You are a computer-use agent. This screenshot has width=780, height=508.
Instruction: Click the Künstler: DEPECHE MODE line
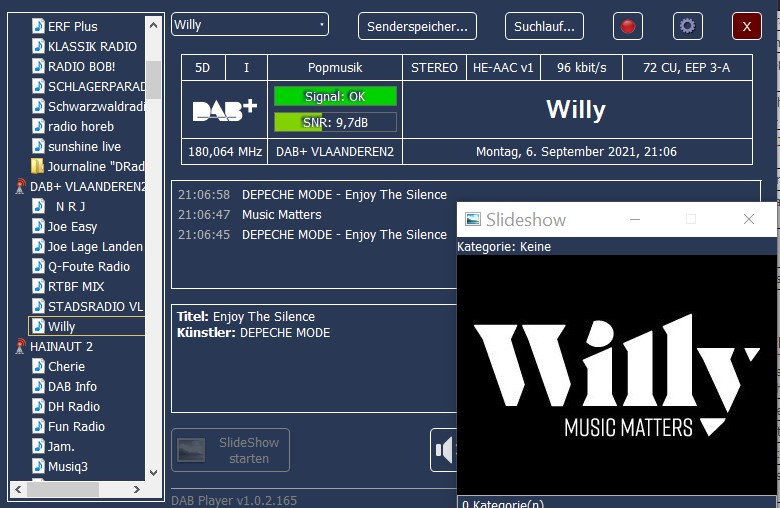(x=253, y=333)
